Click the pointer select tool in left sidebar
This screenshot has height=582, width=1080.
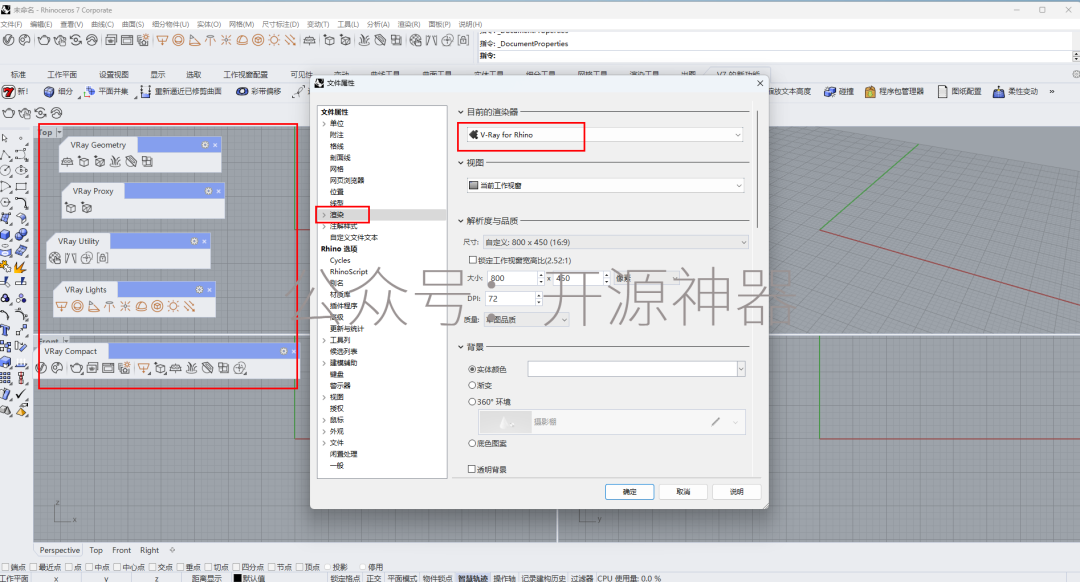click(x=6, y=138)
